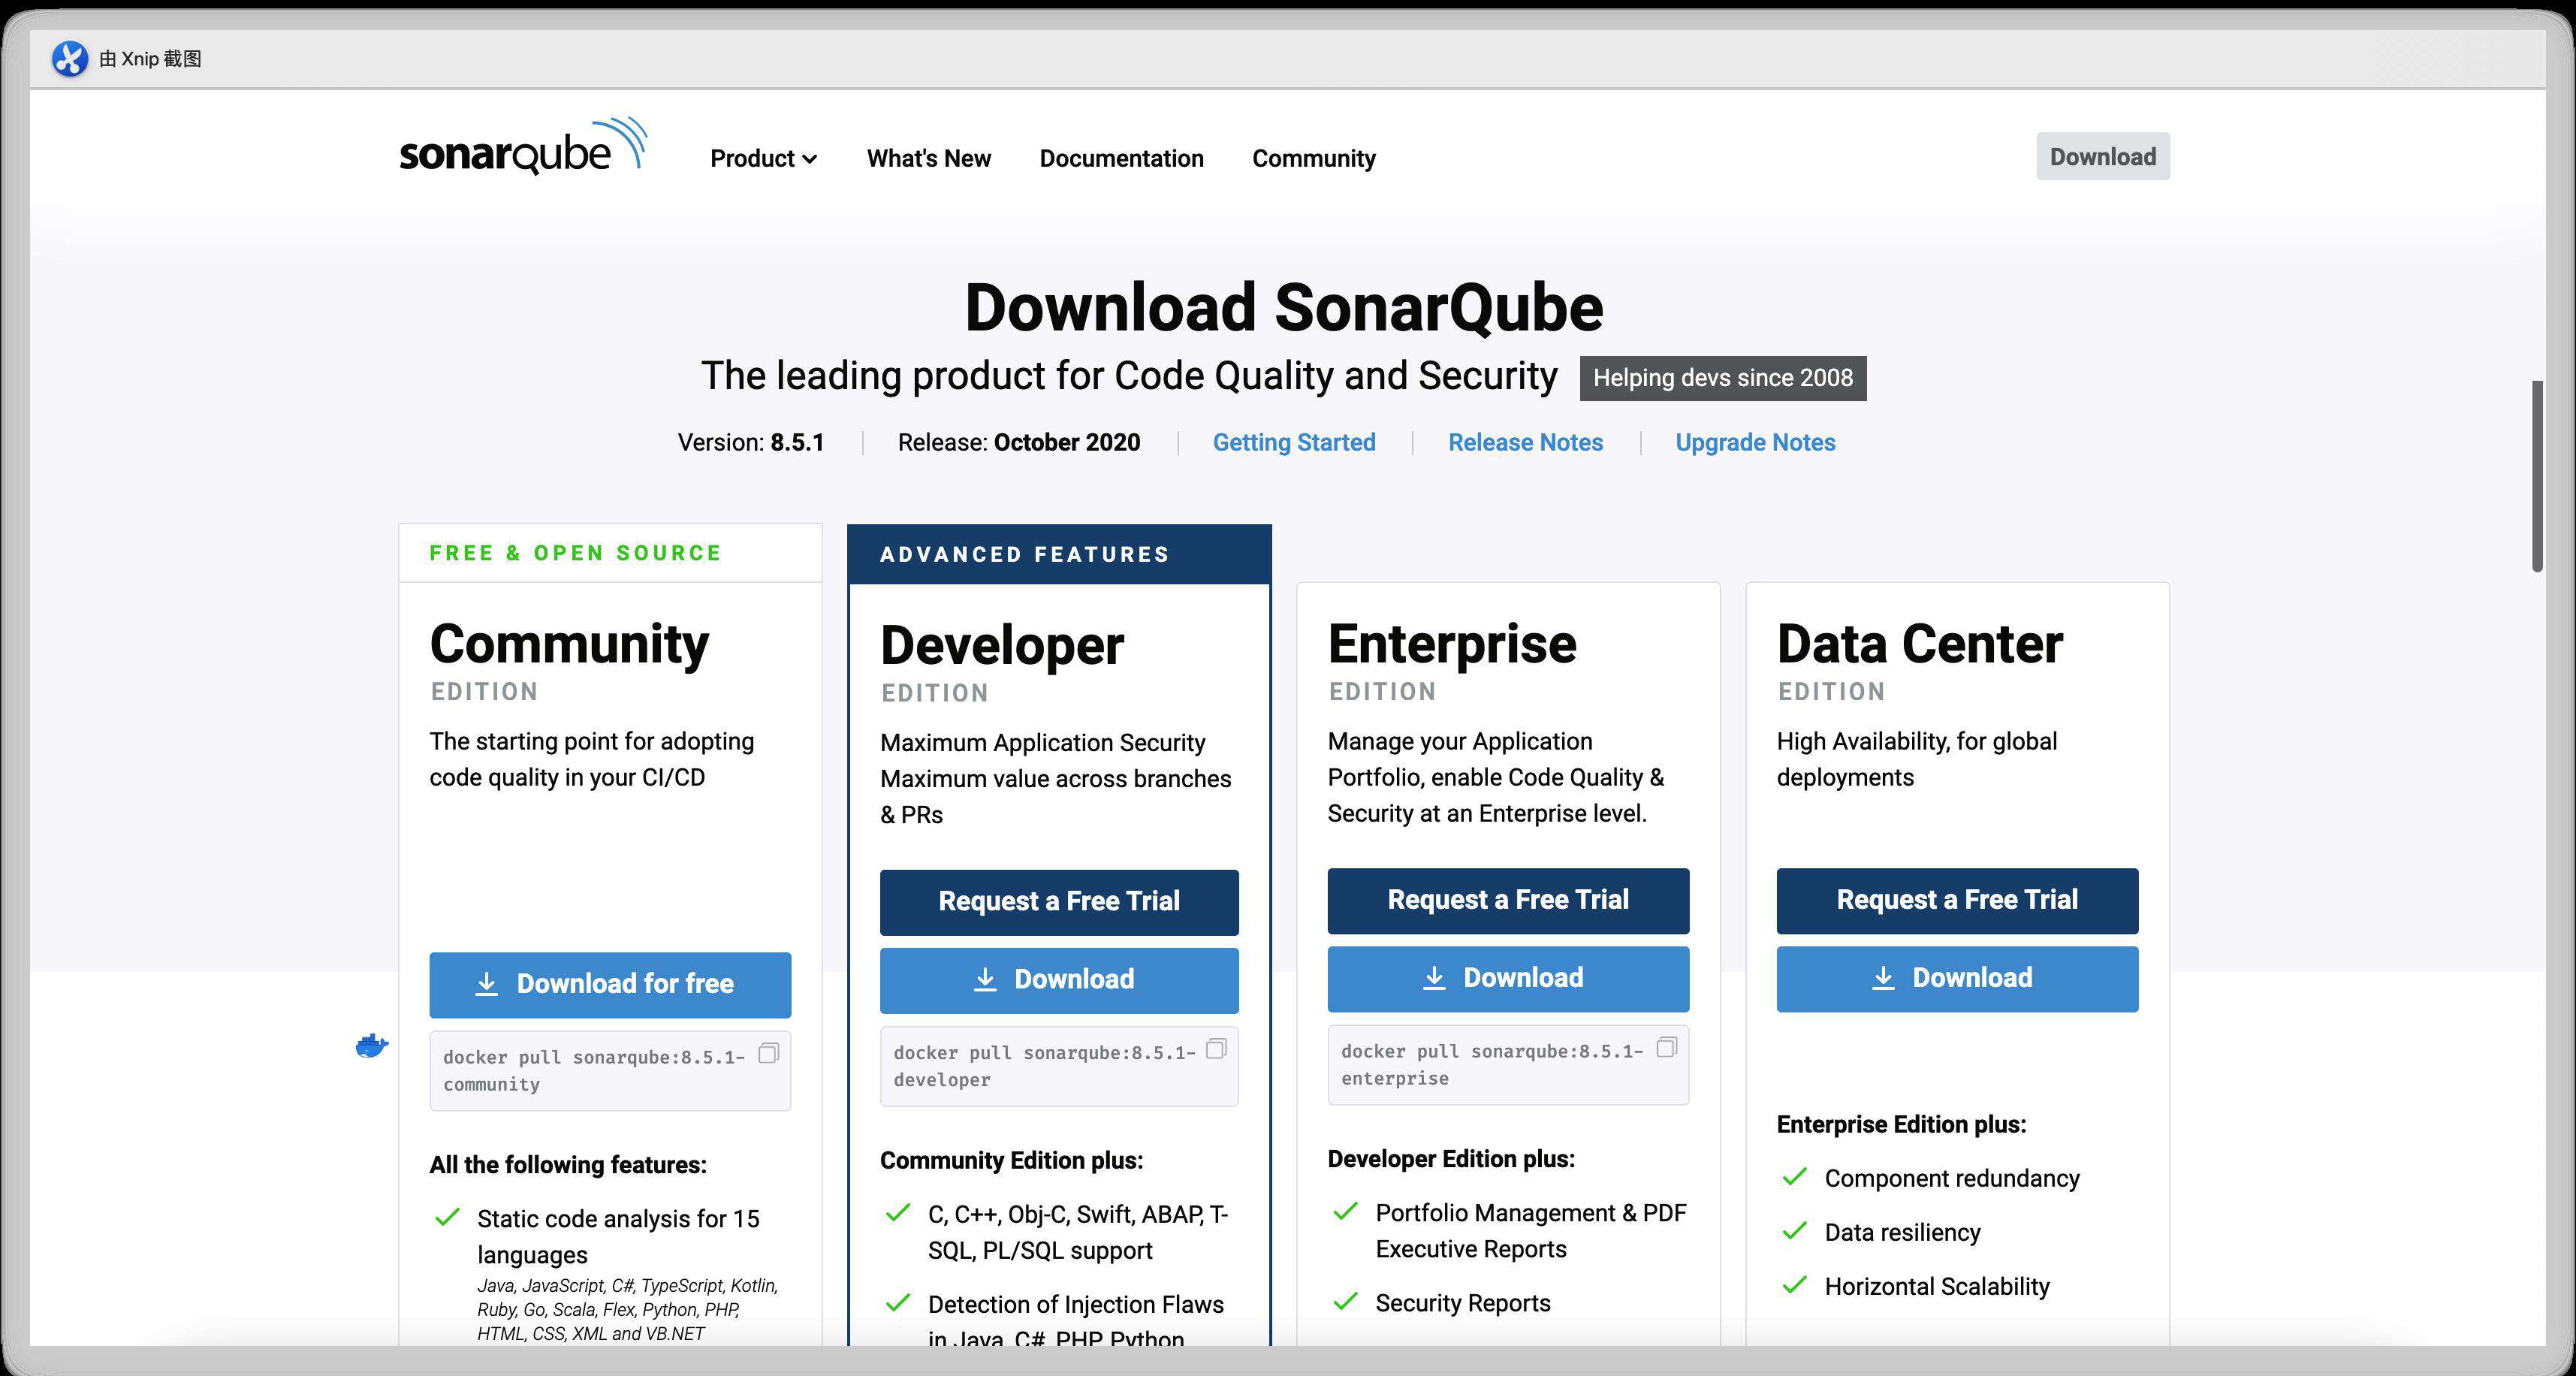Click the 'Data resiliency' feature item
Viewport: 2576px width, 1376px height.
click(x=1902, y=1232)
